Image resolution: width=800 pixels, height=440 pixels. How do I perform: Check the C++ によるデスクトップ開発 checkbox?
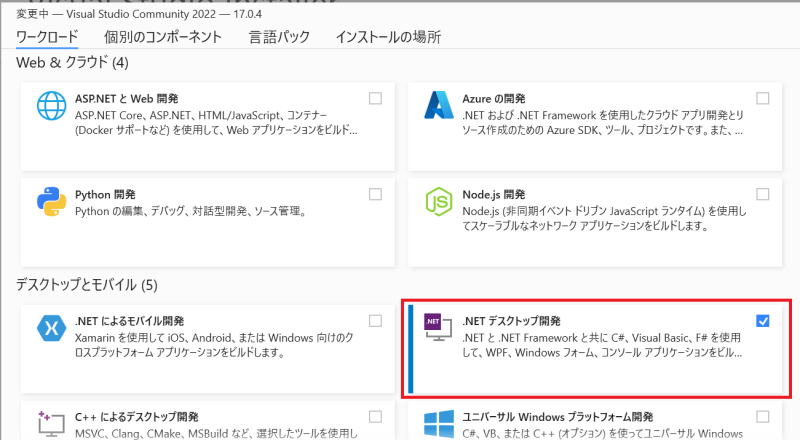[376, 417]
